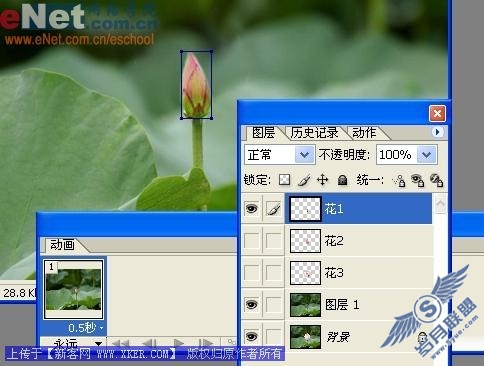Switch to the 历史记录 tab
The image size is (484, 366).
[x=314, y=133]
